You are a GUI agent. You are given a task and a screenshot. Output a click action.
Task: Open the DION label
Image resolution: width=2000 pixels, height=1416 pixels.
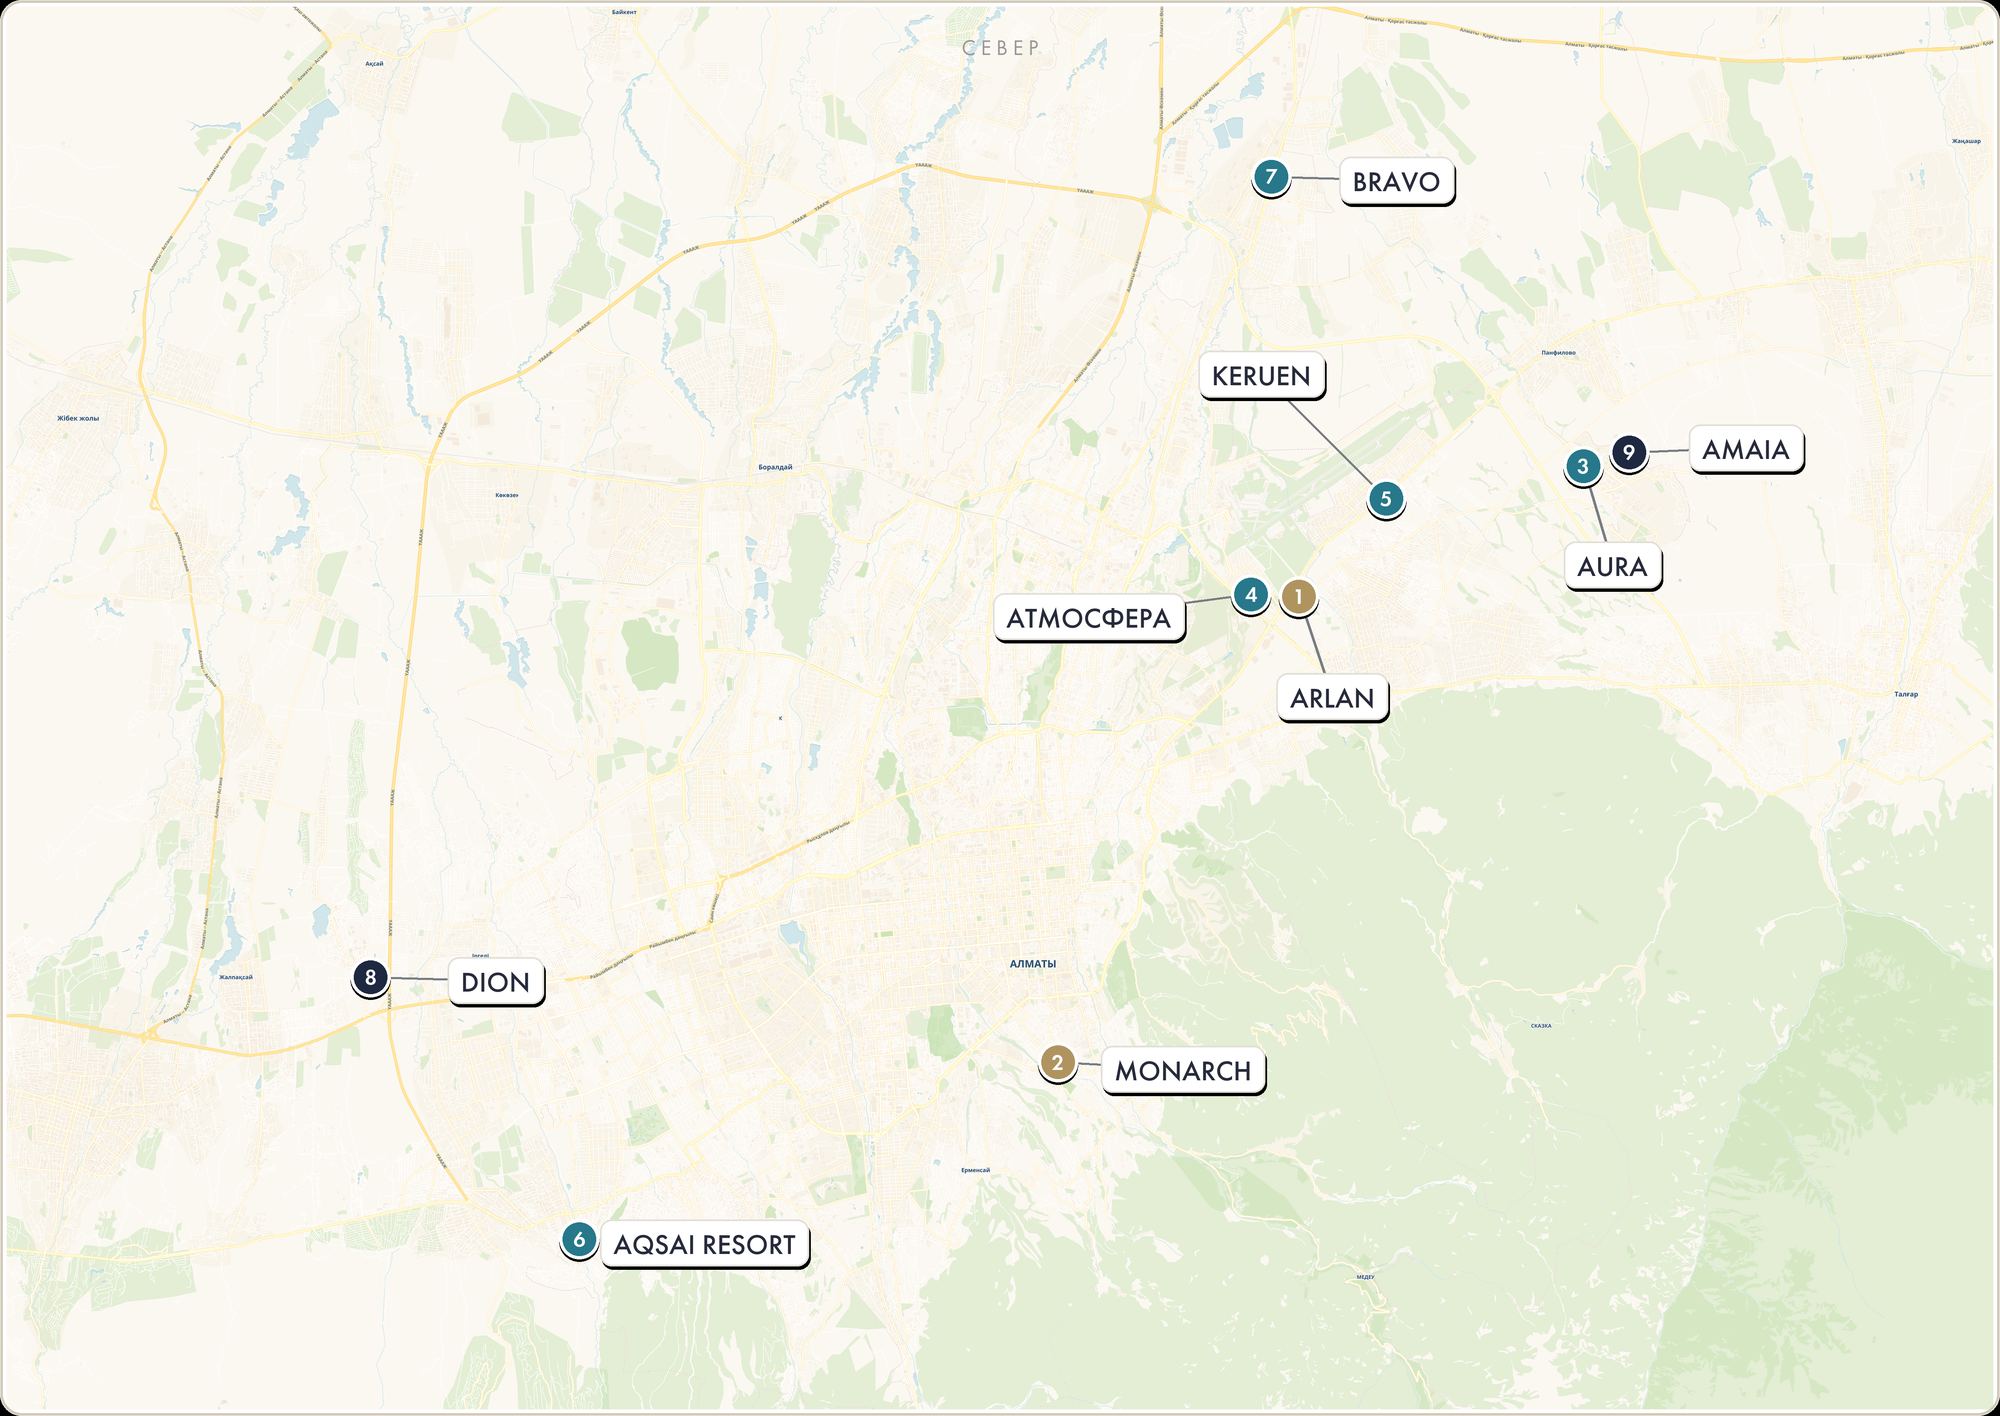pyautogui.click(x=496, y=982)
